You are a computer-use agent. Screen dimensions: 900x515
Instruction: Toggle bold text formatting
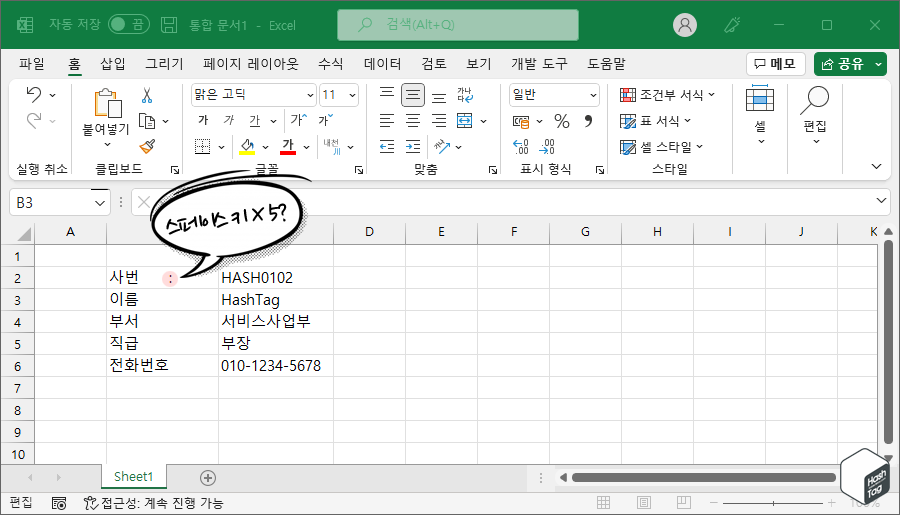(203, 120)
